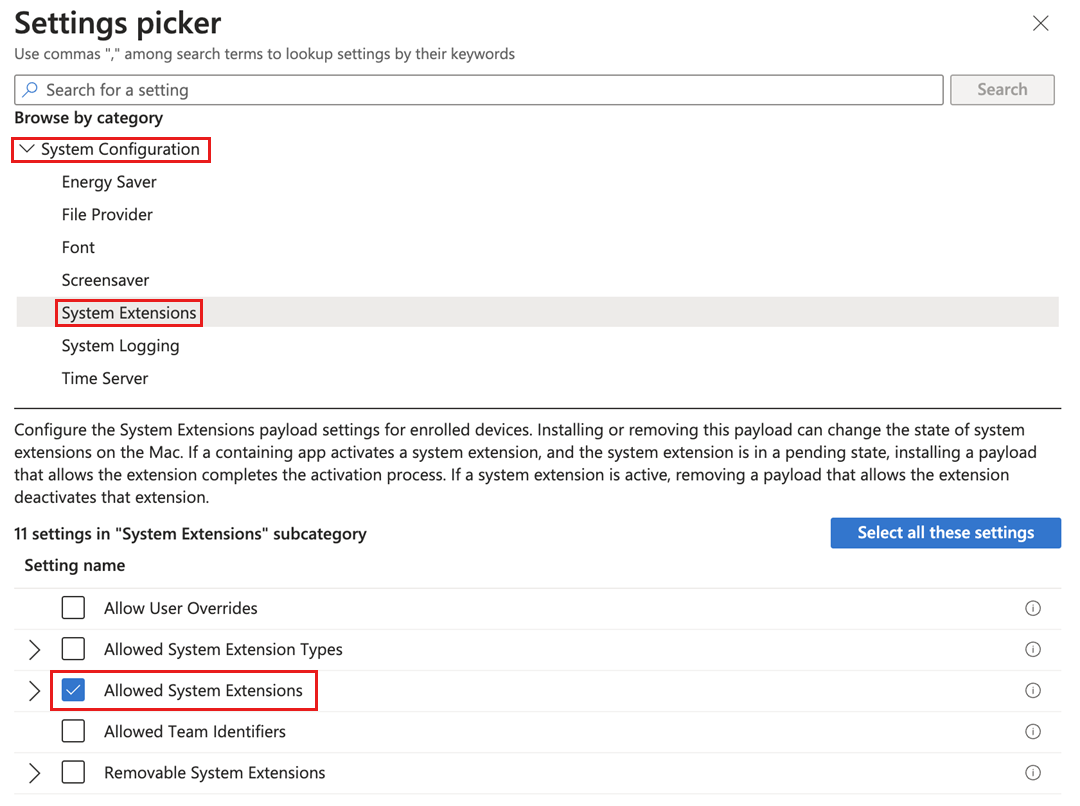Click Select all these settings button
This screenshot has height=806, width=1080.
(945, 533)
